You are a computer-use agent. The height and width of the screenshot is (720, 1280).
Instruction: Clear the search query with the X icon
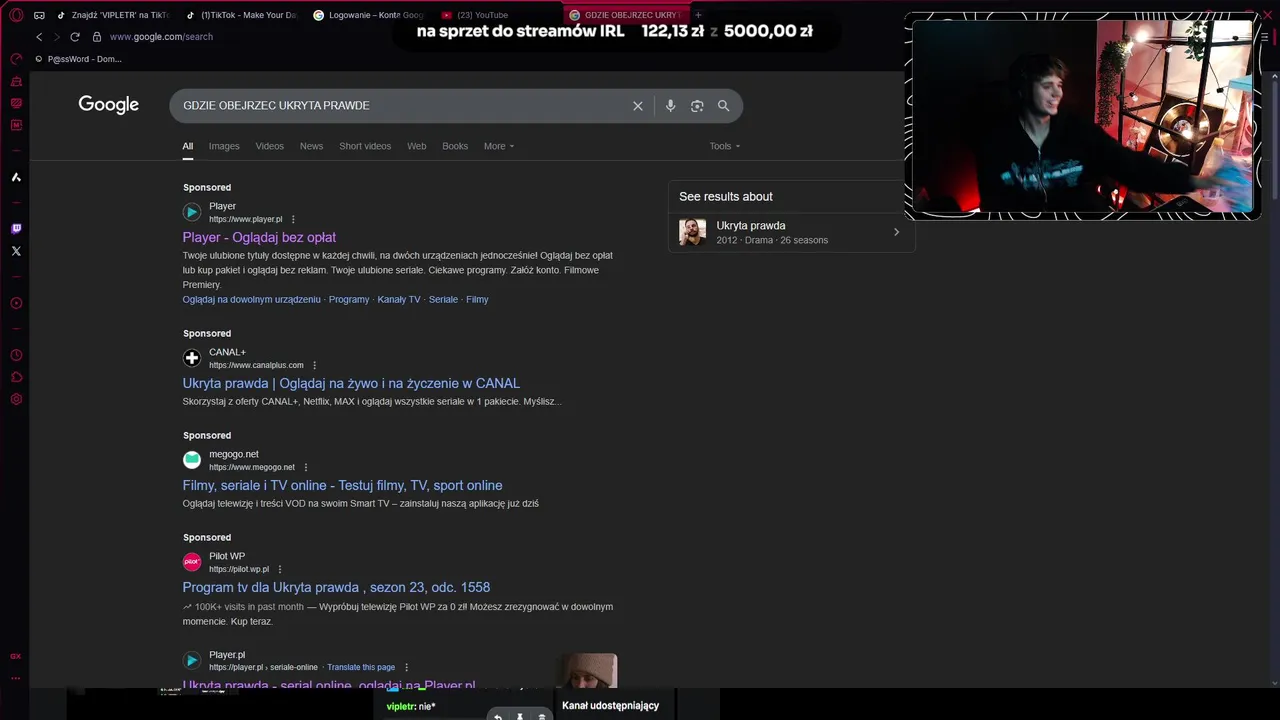638,106
